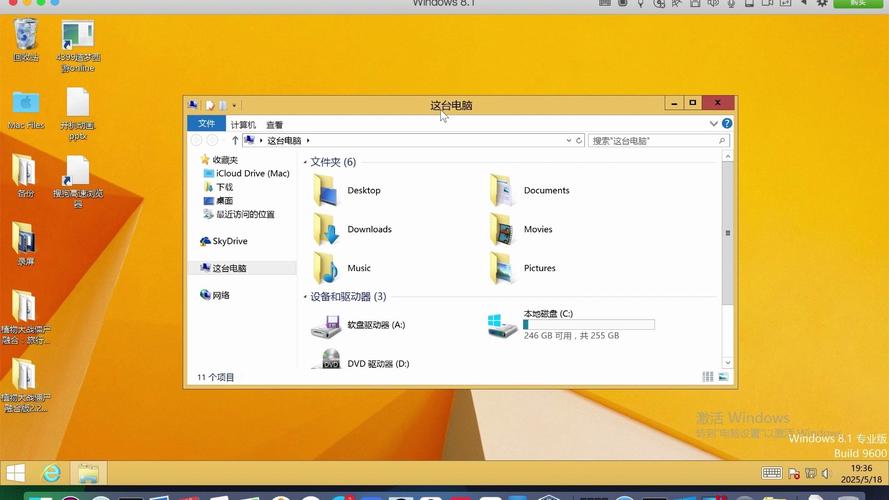
Task: Open the 查看 ribbon tab
Action: tap(274, 125)
